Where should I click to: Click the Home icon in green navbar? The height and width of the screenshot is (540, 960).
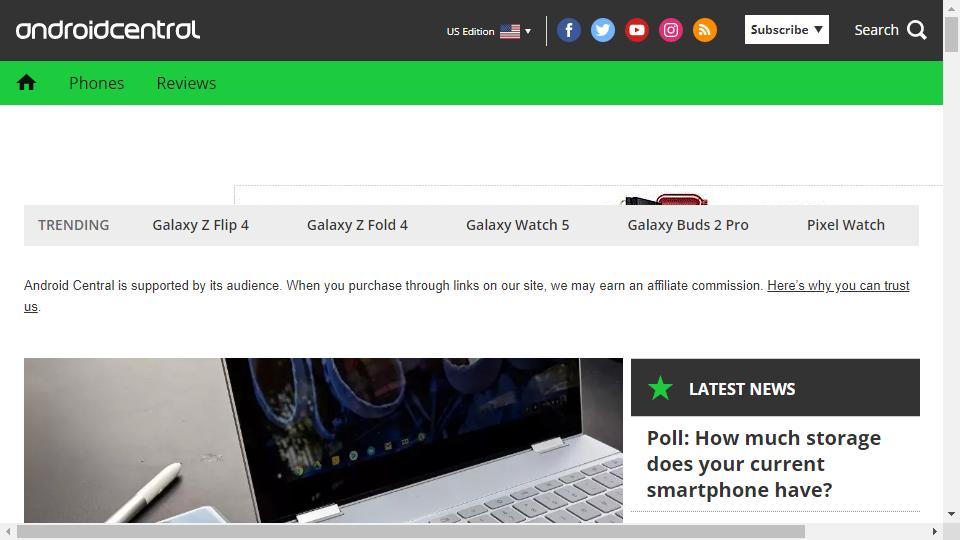(x=26, y=83)
